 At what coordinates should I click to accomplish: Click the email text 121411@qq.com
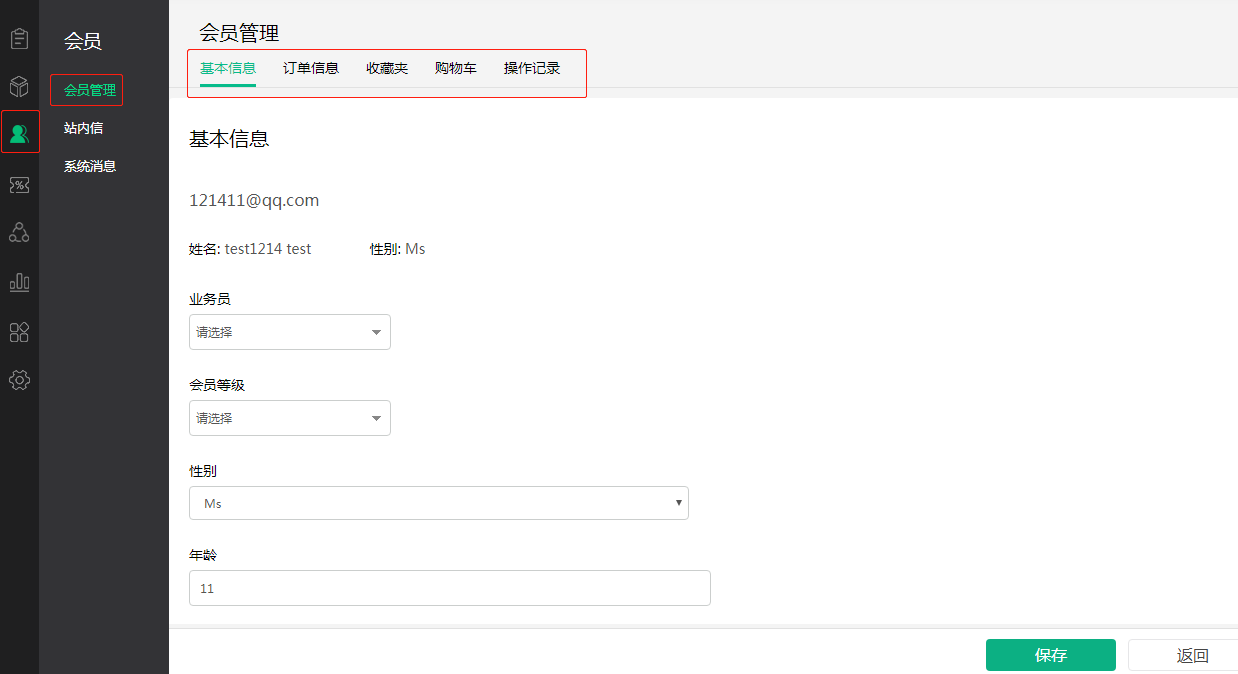[254, 200]
